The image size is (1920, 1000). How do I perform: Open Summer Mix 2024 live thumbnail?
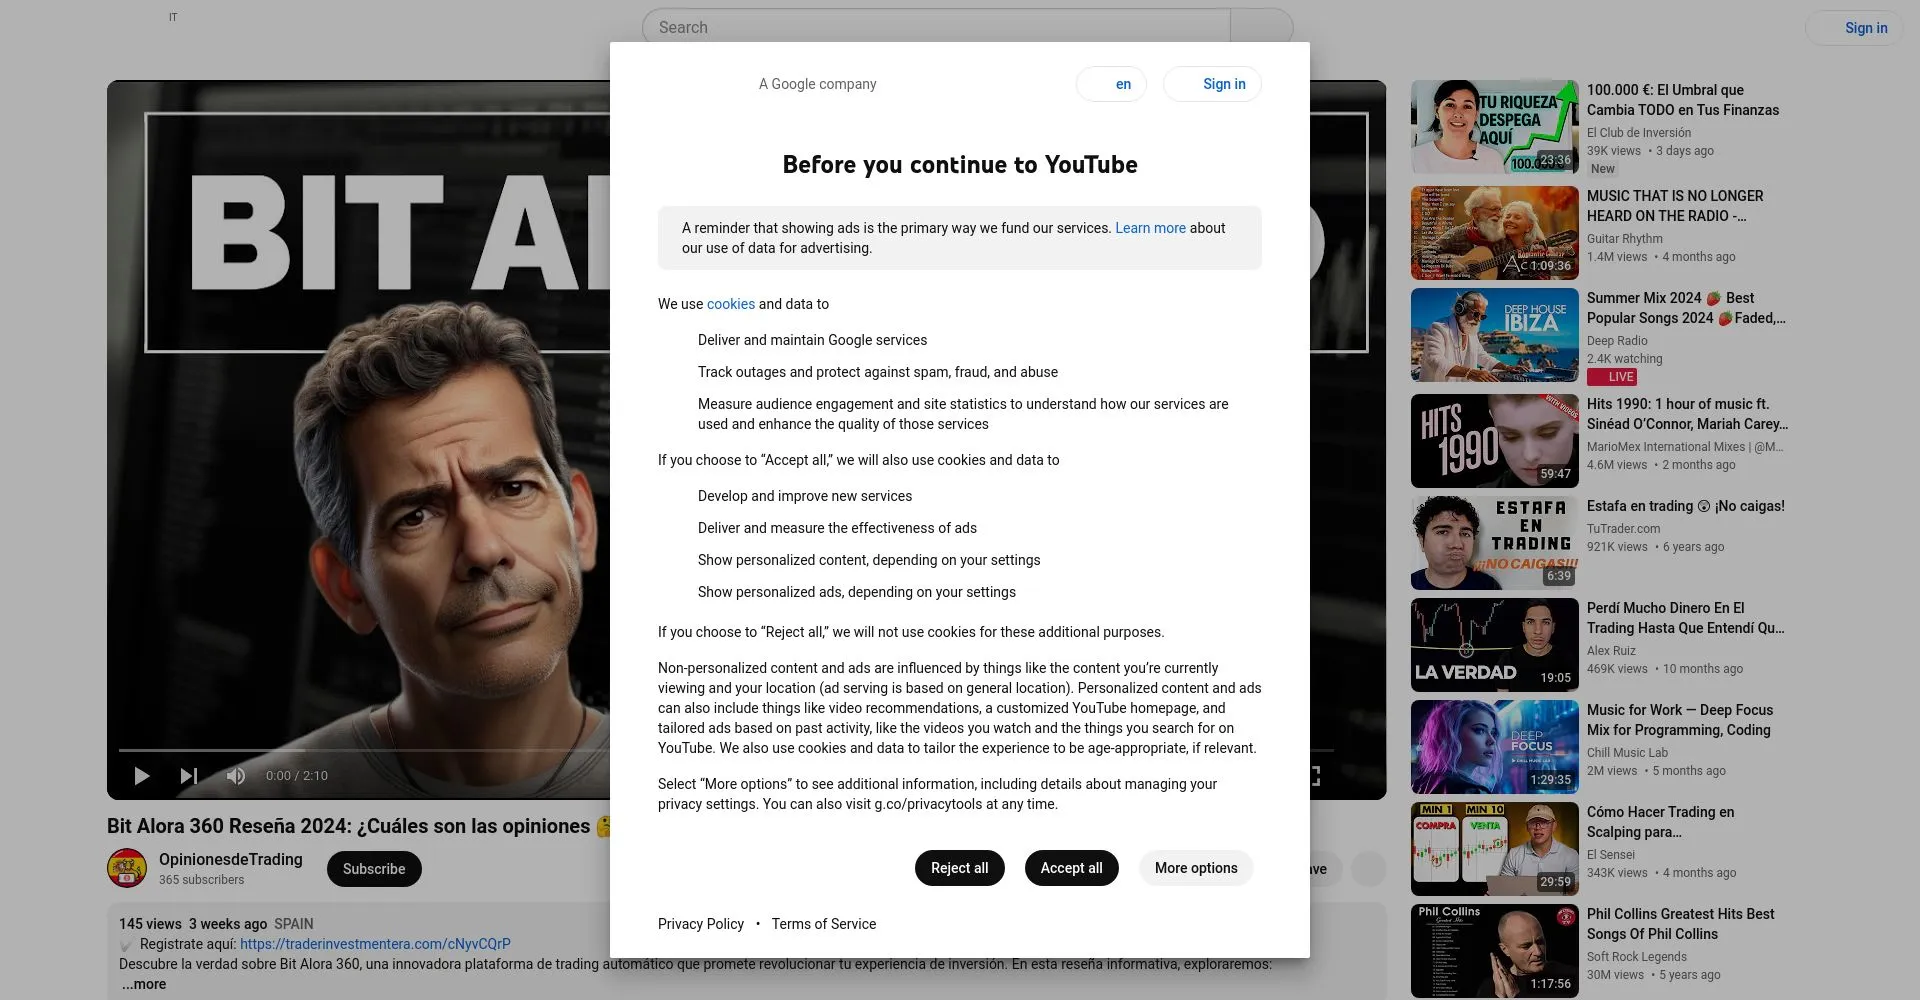pos(1495,335)
